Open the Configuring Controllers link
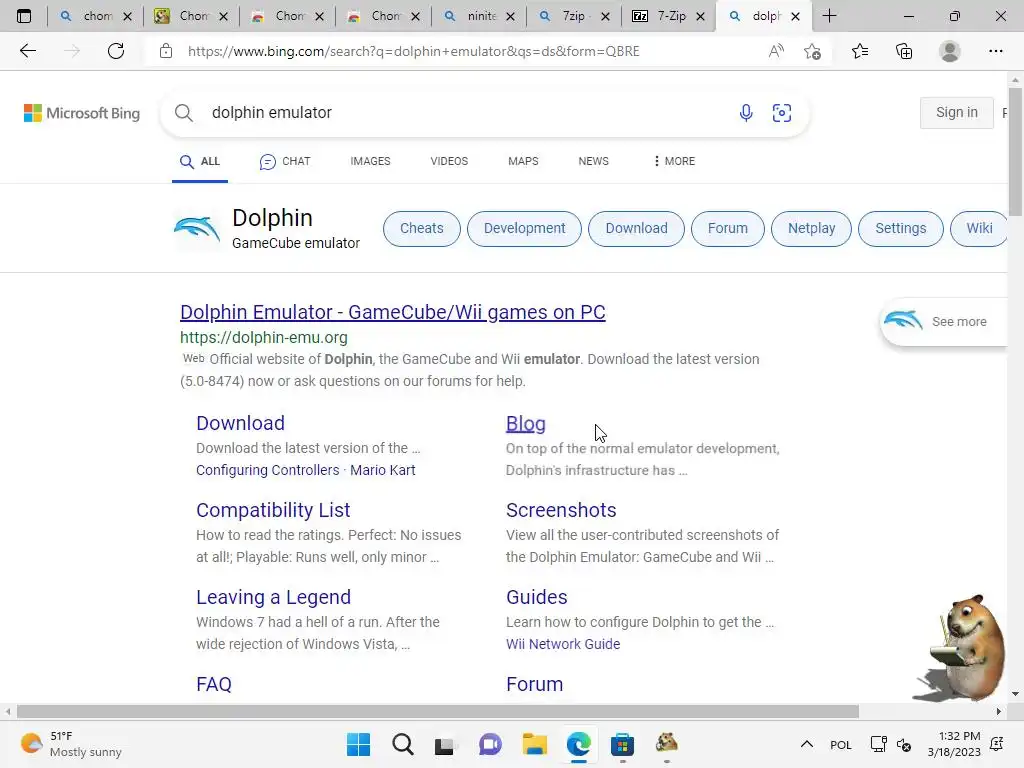1024x768 pixels. 268,470
